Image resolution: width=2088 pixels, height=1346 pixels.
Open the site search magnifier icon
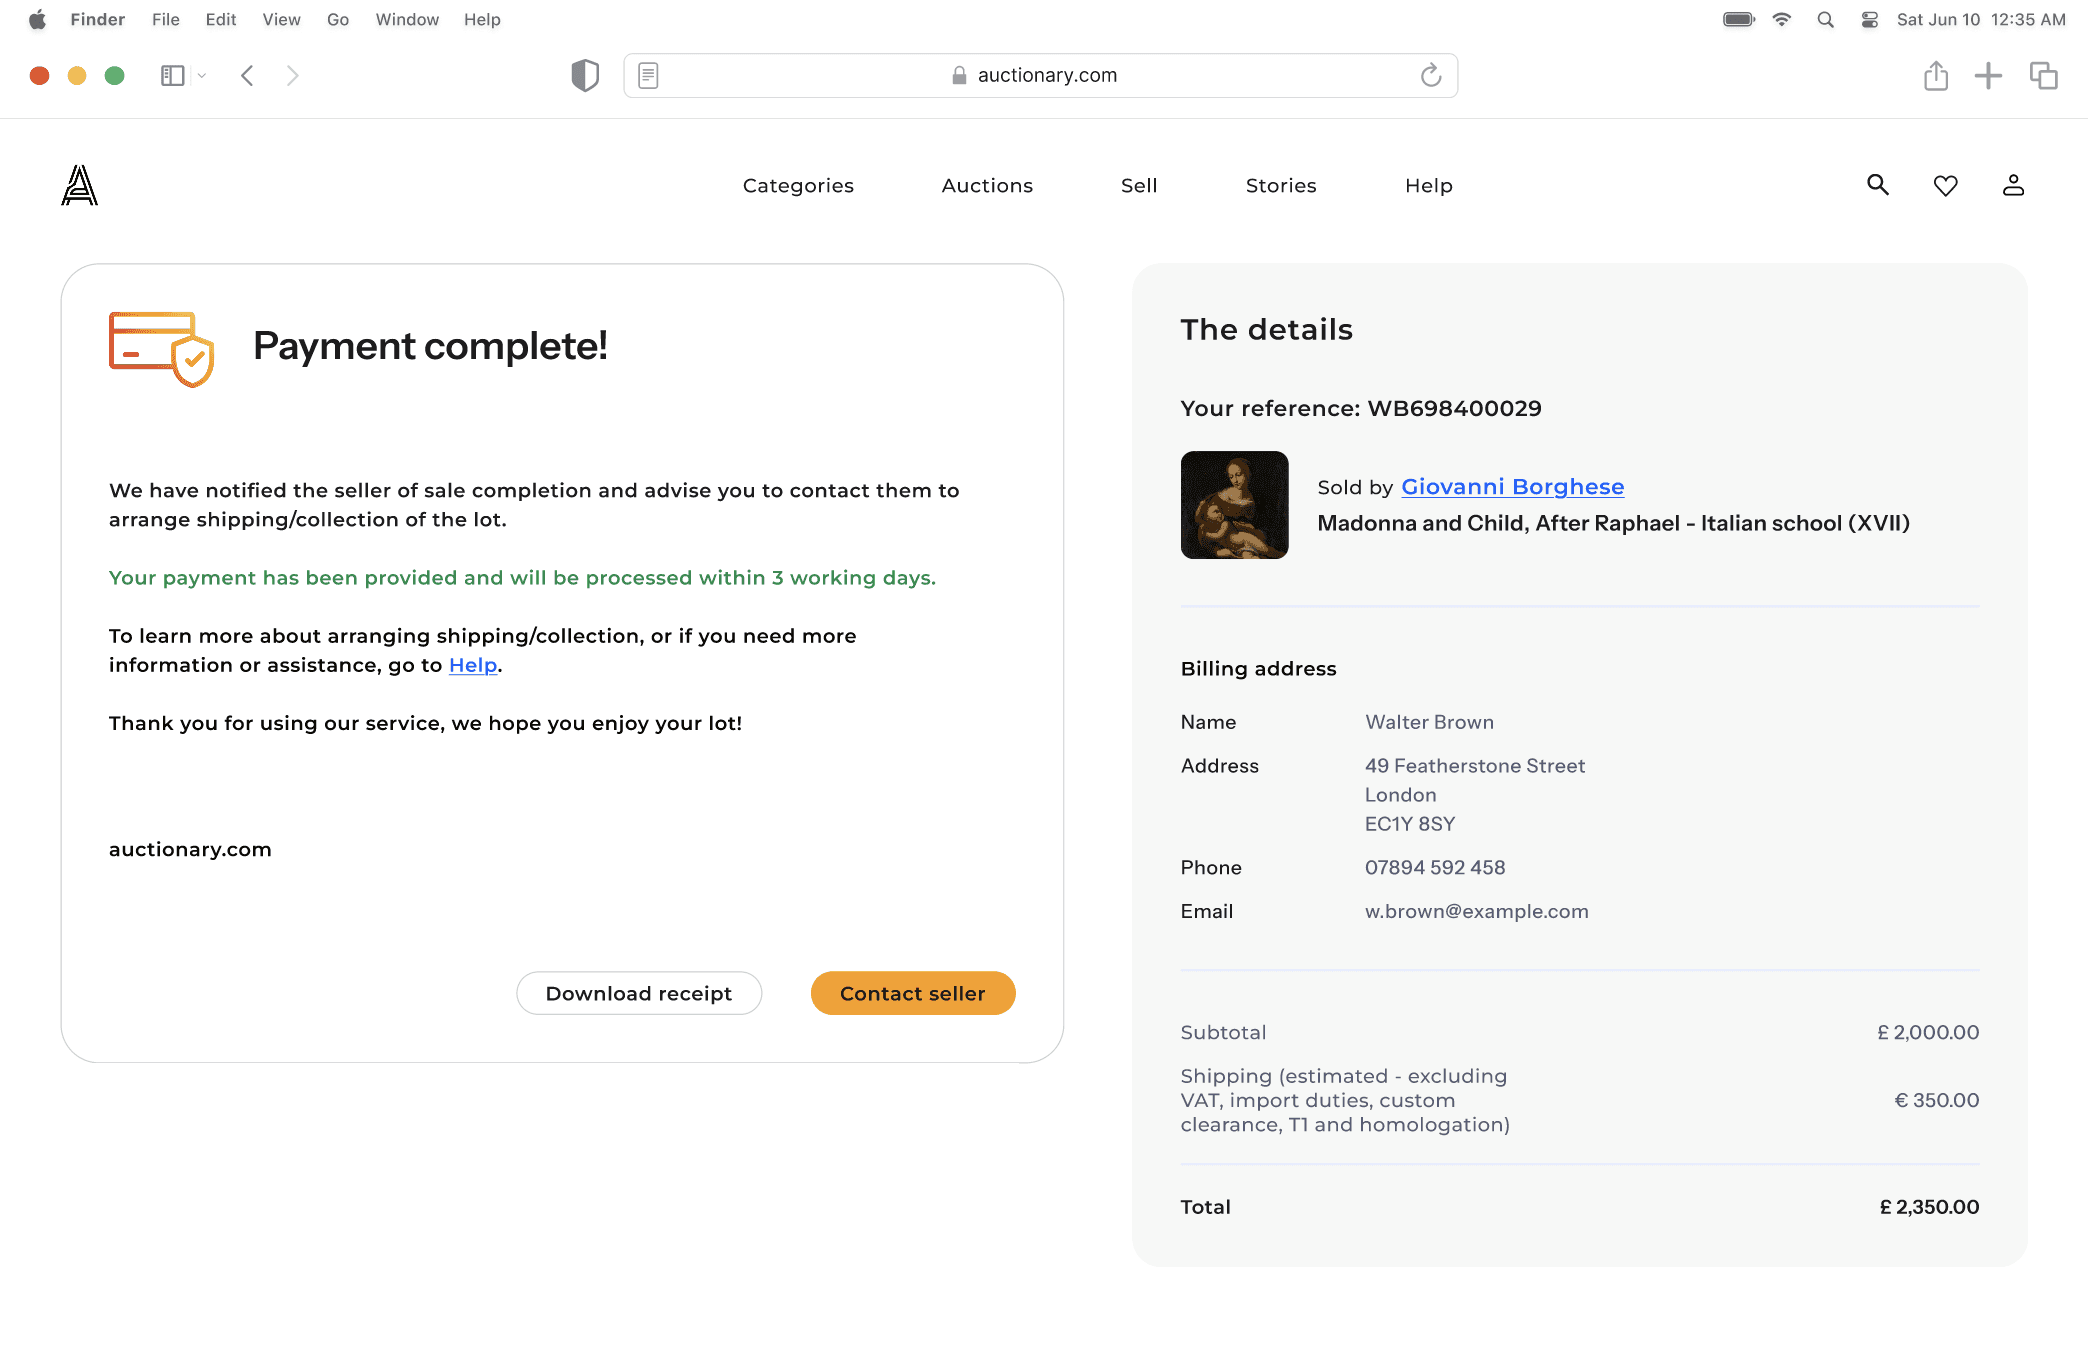[1877, 185]
